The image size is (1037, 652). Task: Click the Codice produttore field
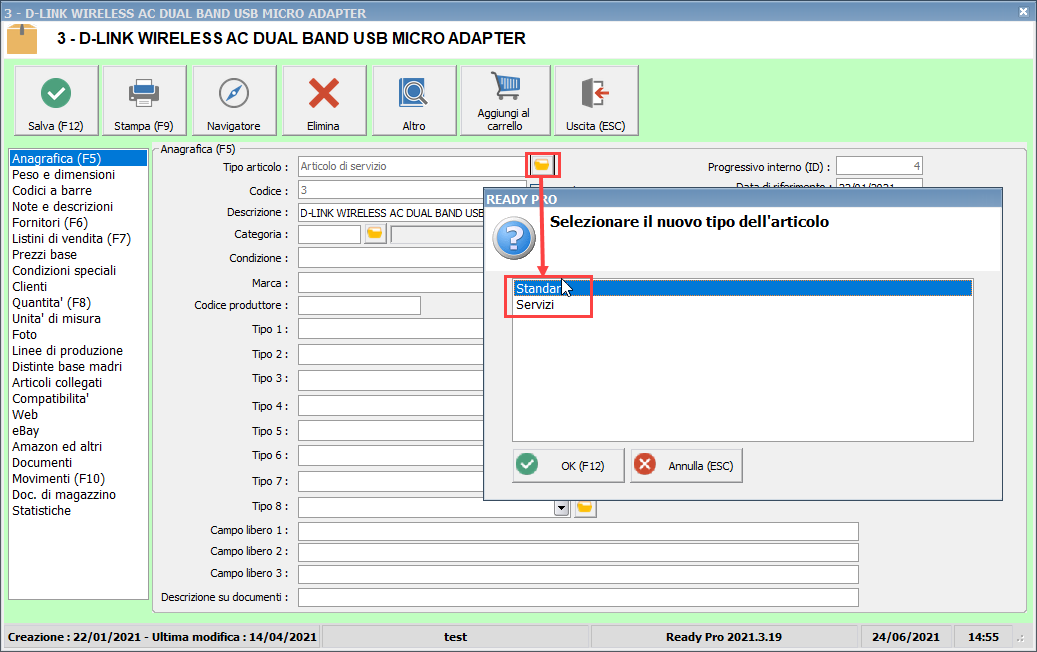(x=359, y=306)
